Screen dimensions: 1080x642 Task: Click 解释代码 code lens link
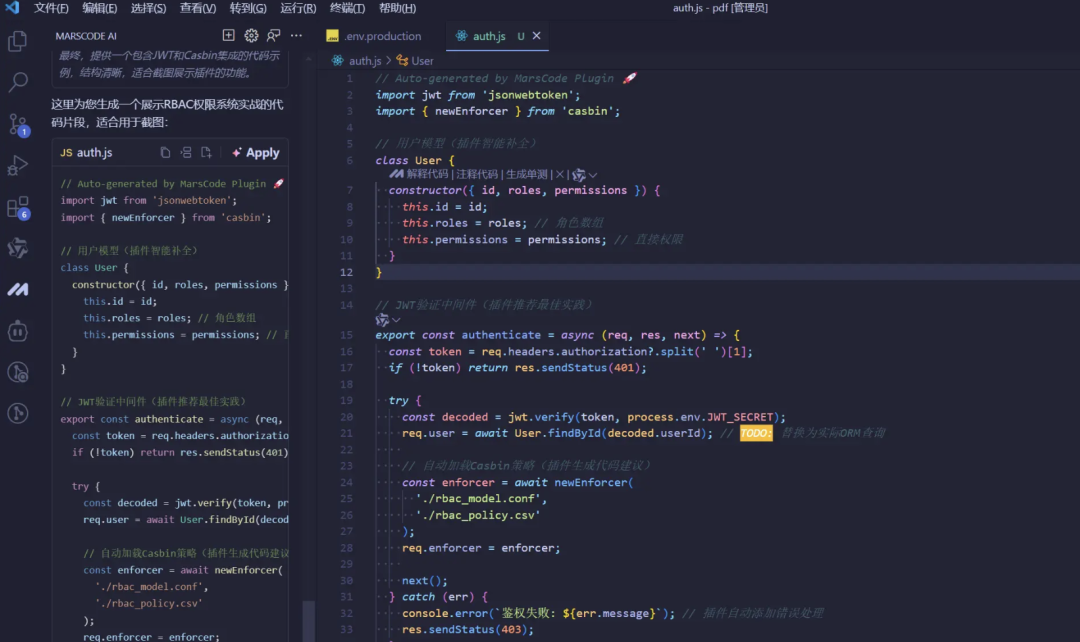pyautogui.click(x=427, y=174)
